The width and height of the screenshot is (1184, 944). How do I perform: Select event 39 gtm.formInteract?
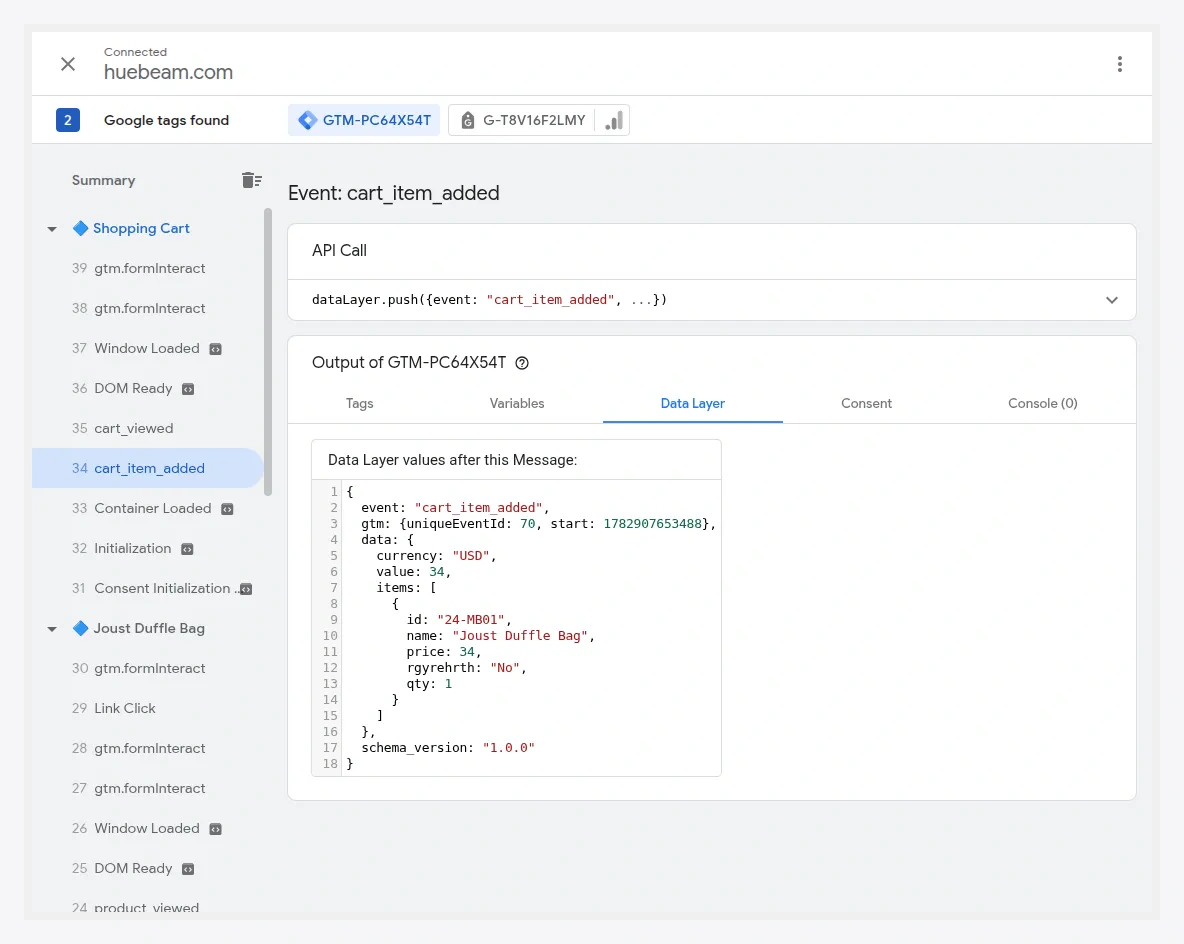148,268
